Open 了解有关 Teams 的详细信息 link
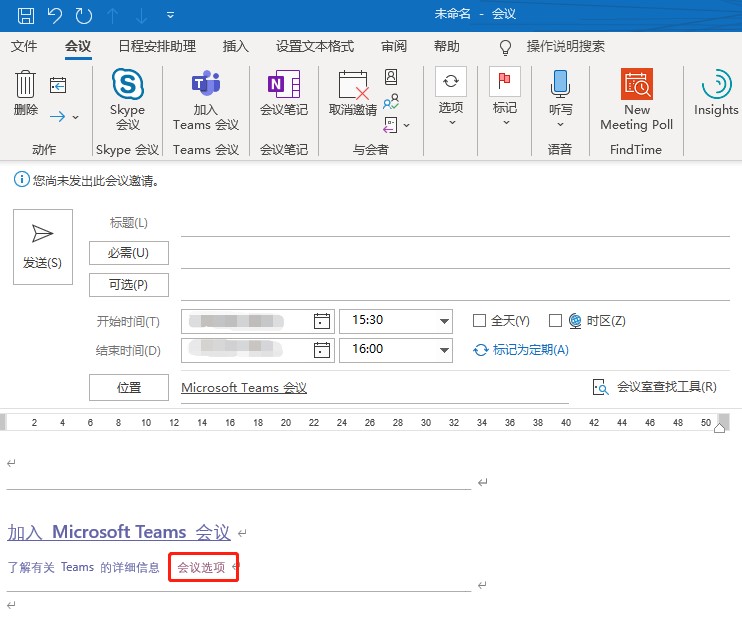Screen dimensions: 742x628 84,567
